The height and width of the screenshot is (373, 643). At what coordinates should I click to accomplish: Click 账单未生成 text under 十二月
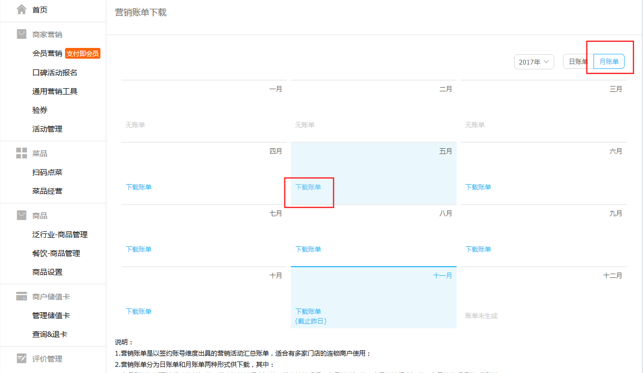pos(481,316)
